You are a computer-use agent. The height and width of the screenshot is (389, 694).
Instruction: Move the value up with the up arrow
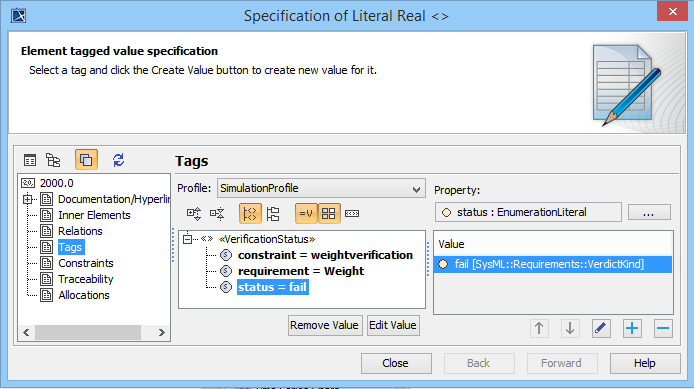[x=539, y=328]
